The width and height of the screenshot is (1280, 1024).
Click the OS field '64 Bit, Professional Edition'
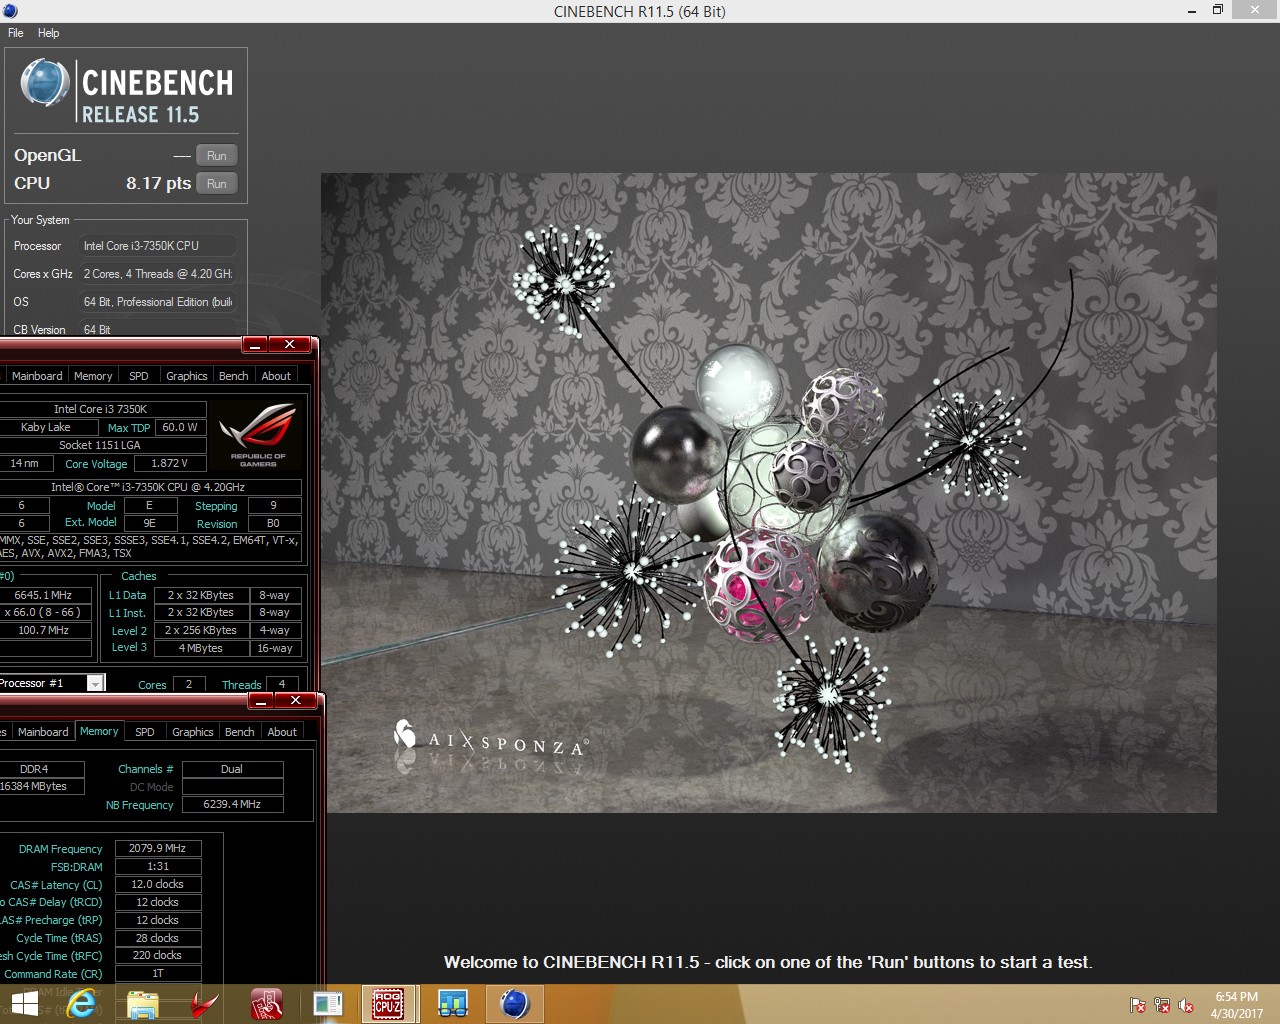(158, 302)
